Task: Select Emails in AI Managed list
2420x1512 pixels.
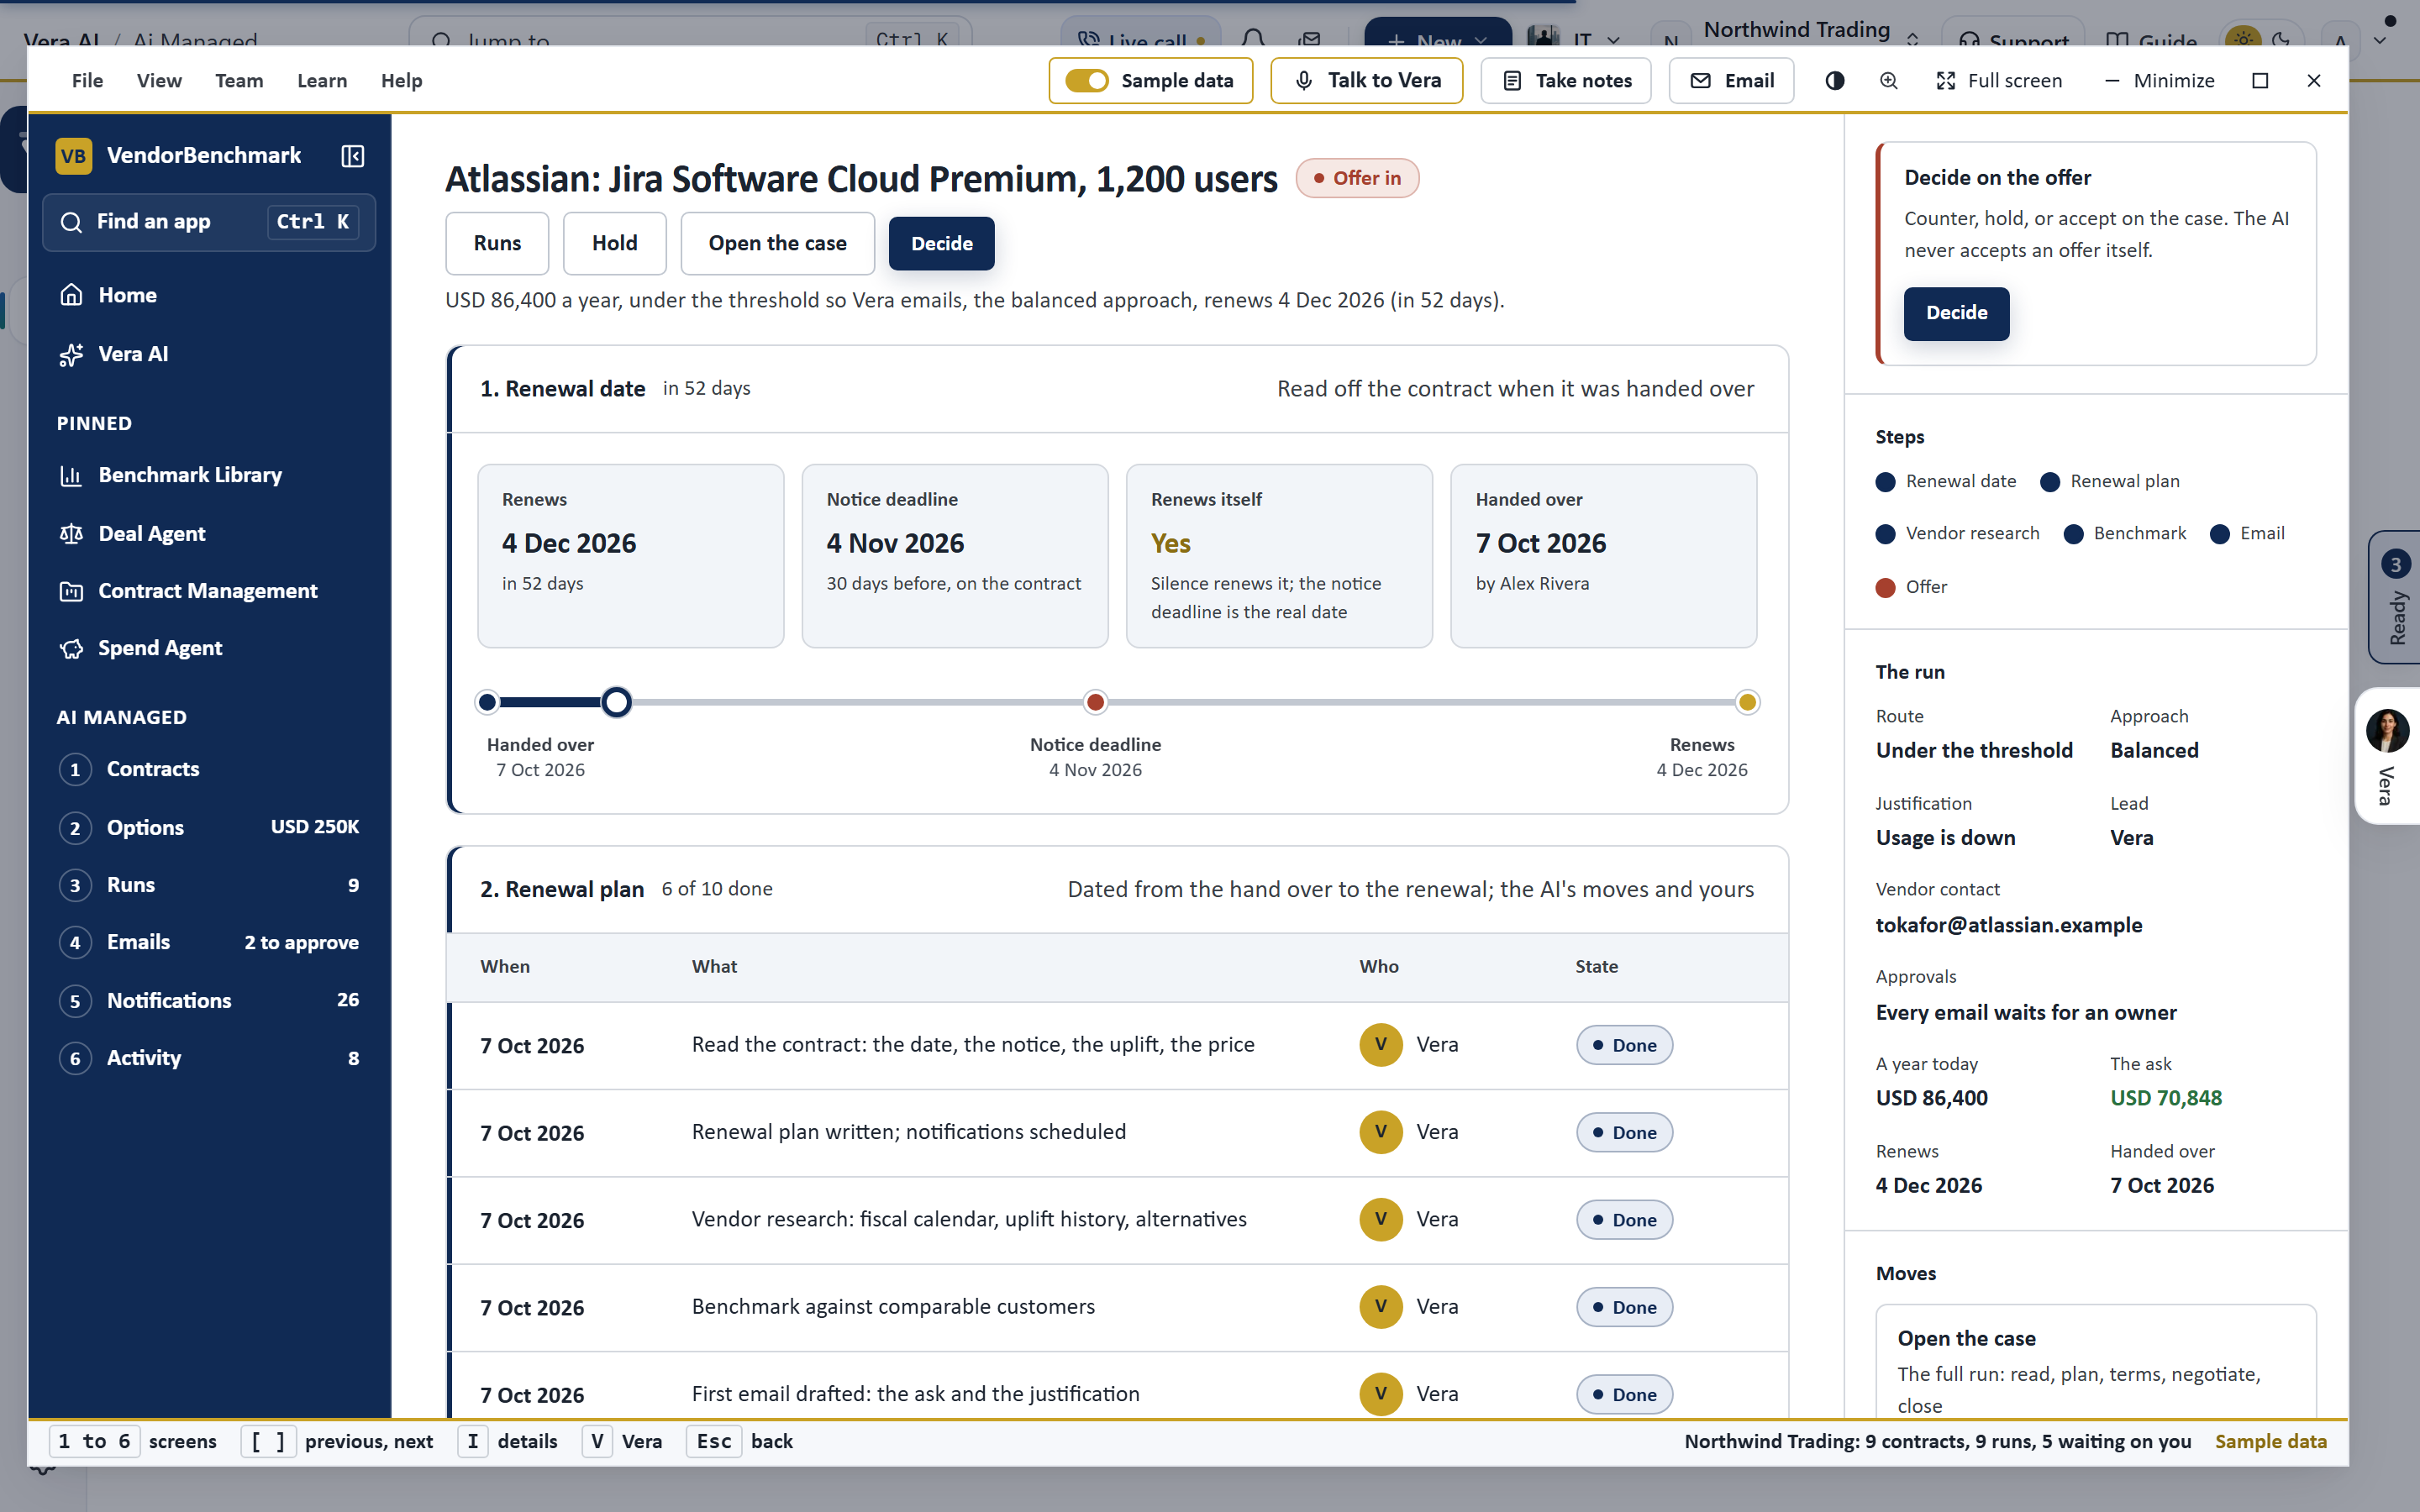Action: pyautogui.click(x=209, y=942)
